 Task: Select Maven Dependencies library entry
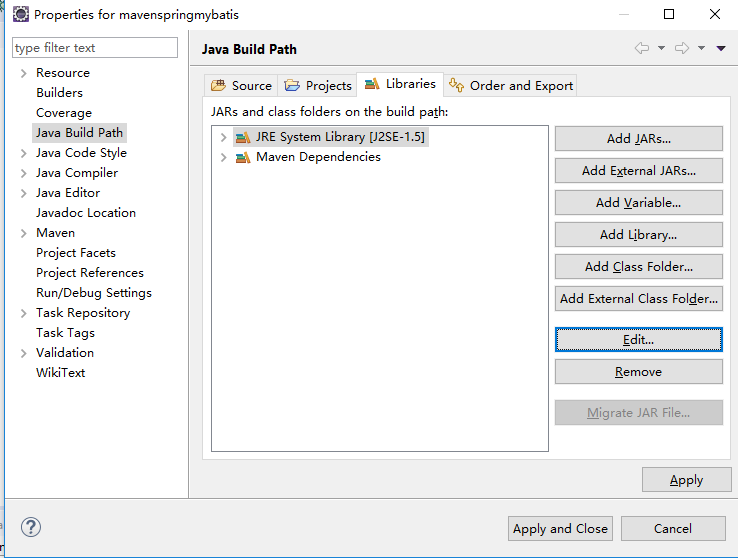pyautogui.click(x=318, y=157)
